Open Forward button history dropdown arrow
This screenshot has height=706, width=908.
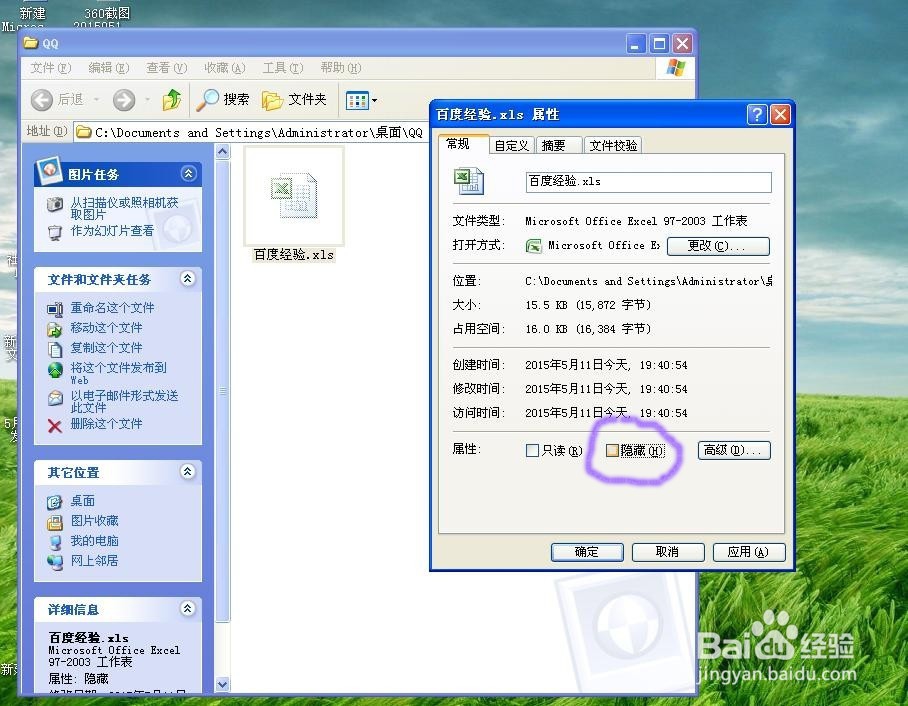click(x=148, y=100)
